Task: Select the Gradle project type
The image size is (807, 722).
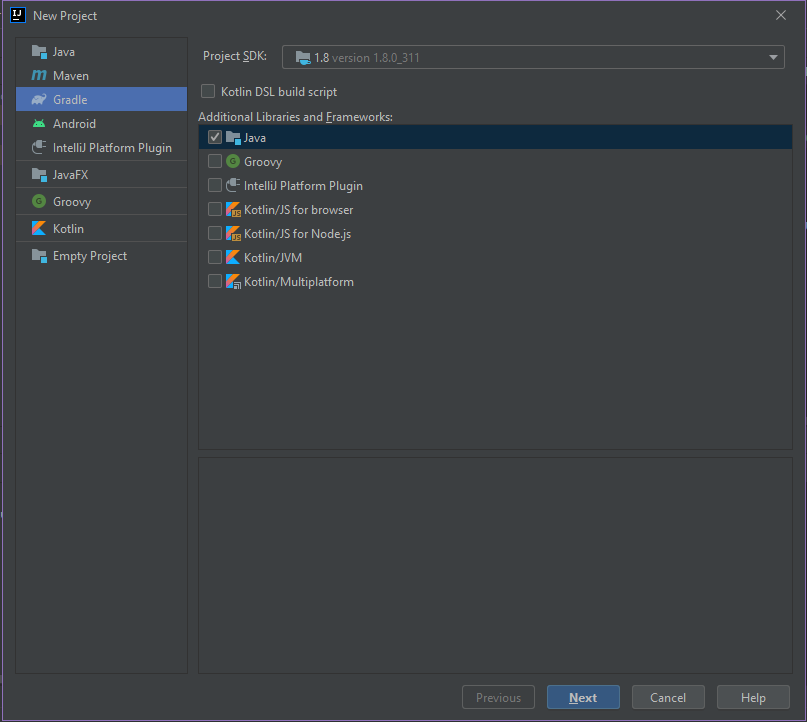Action: pyautogui.click(x=101, y=99)
